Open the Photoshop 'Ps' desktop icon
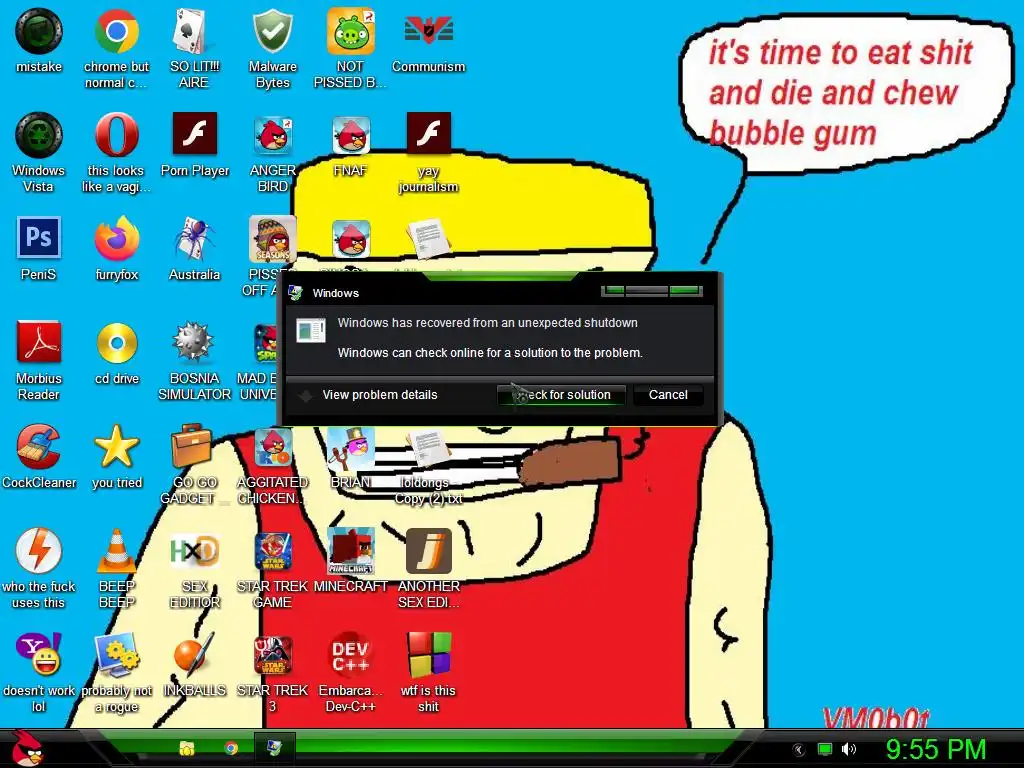The height and width of the screenshot is (768, 1024). point(39,238)
